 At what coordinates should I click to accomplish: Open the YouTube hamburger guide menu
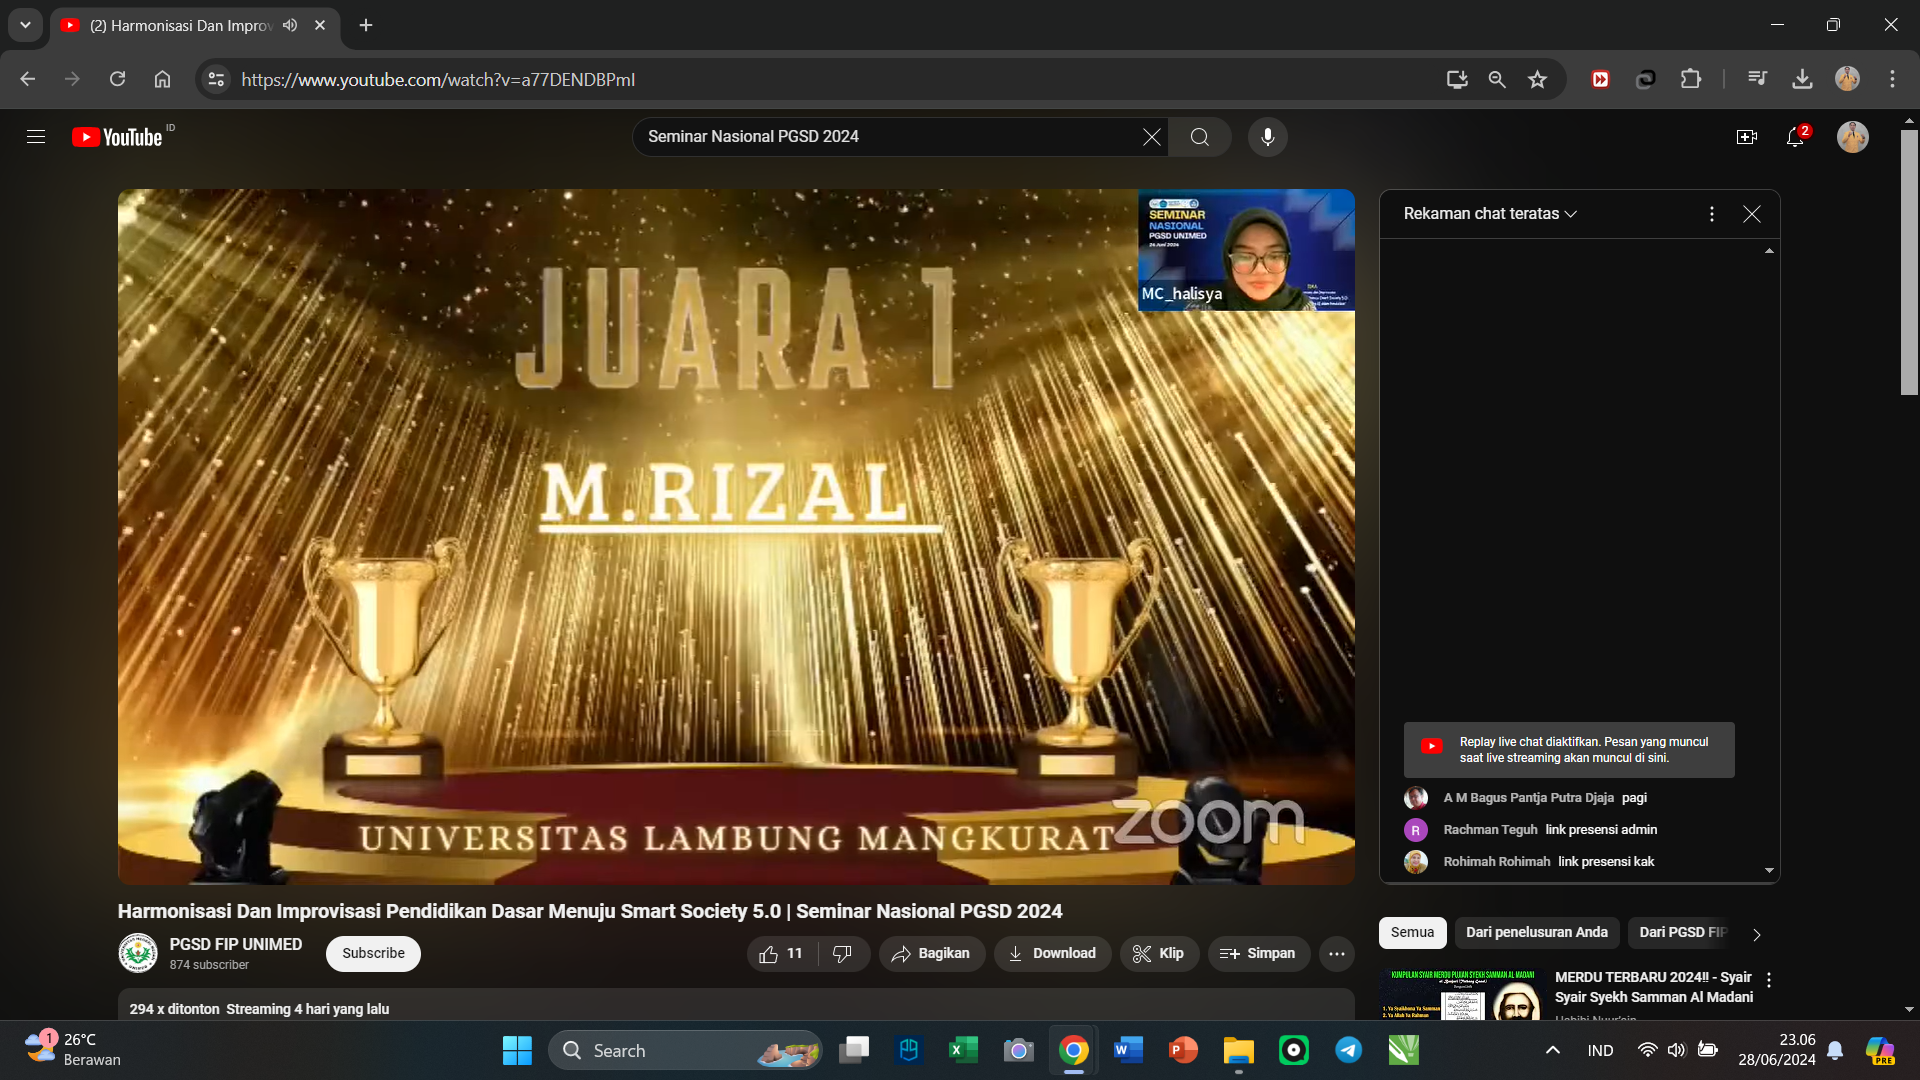click(x=36, y=137)
